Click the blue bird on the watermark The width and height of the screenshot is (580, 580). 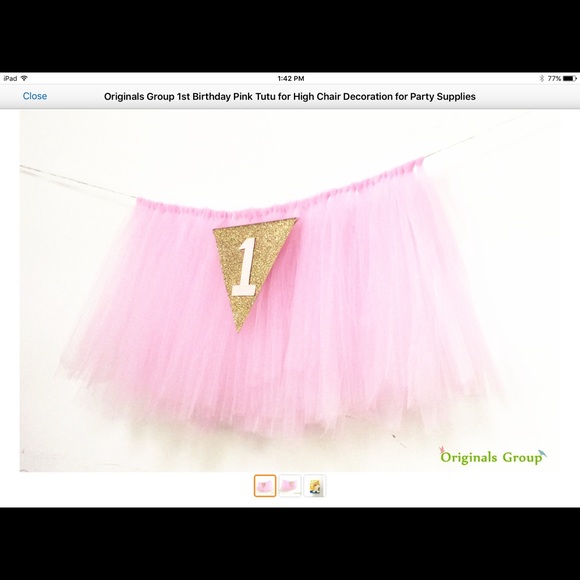coord(543,453)
